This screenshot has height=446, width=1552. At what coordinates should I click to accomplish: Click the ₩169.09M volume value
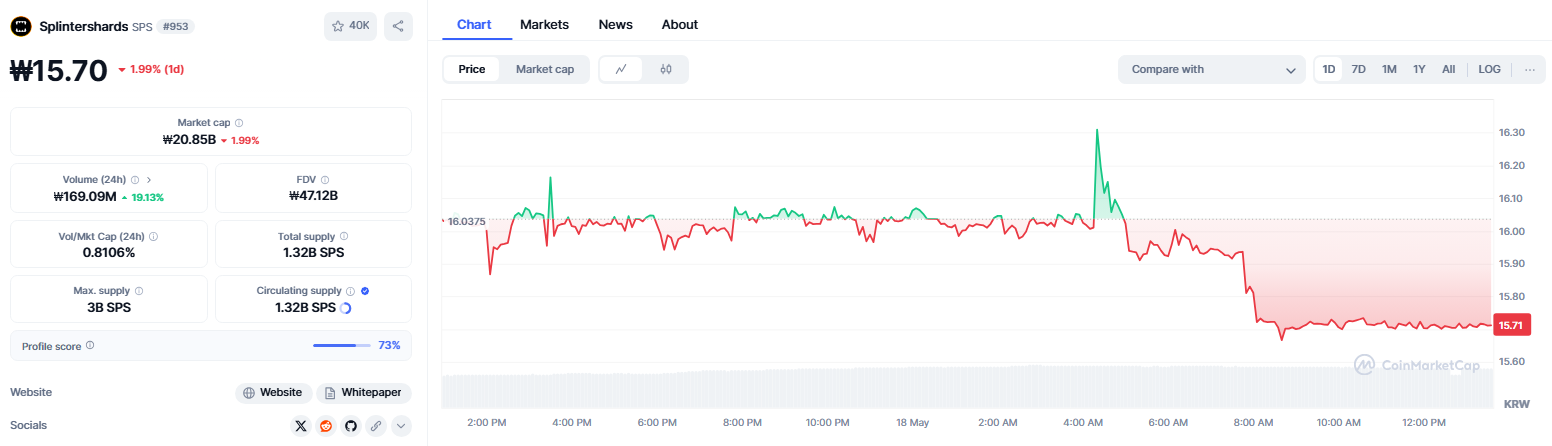coord(85,197)
